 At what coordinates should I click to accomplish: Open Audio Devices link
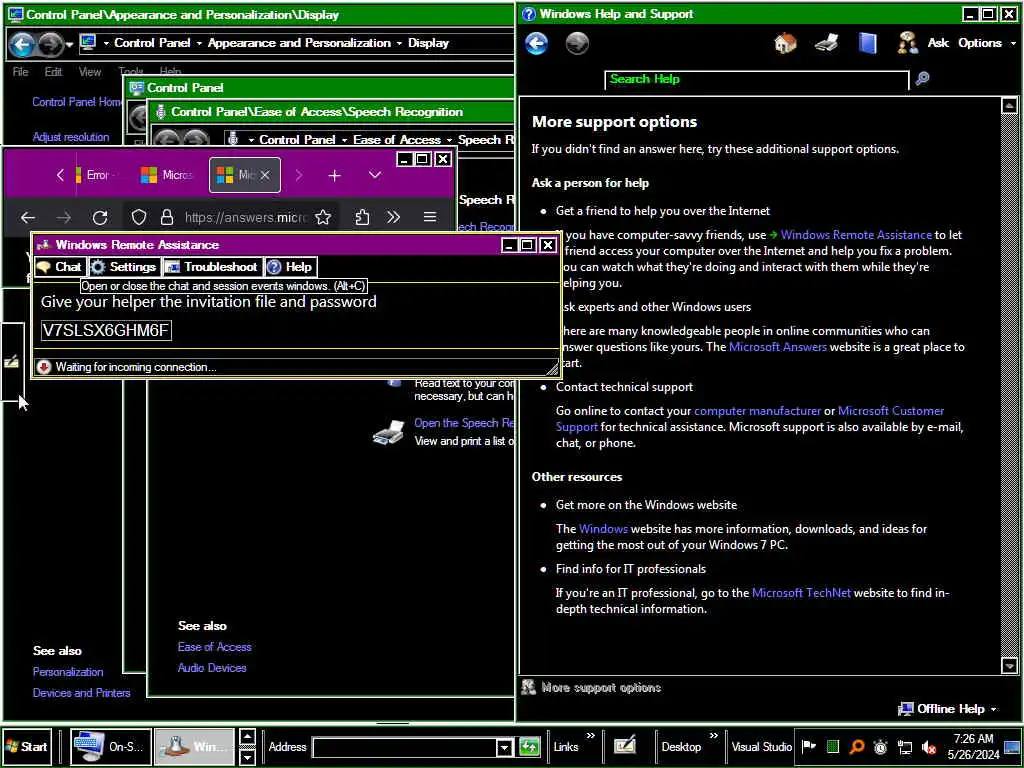click(x=212, y=668)
